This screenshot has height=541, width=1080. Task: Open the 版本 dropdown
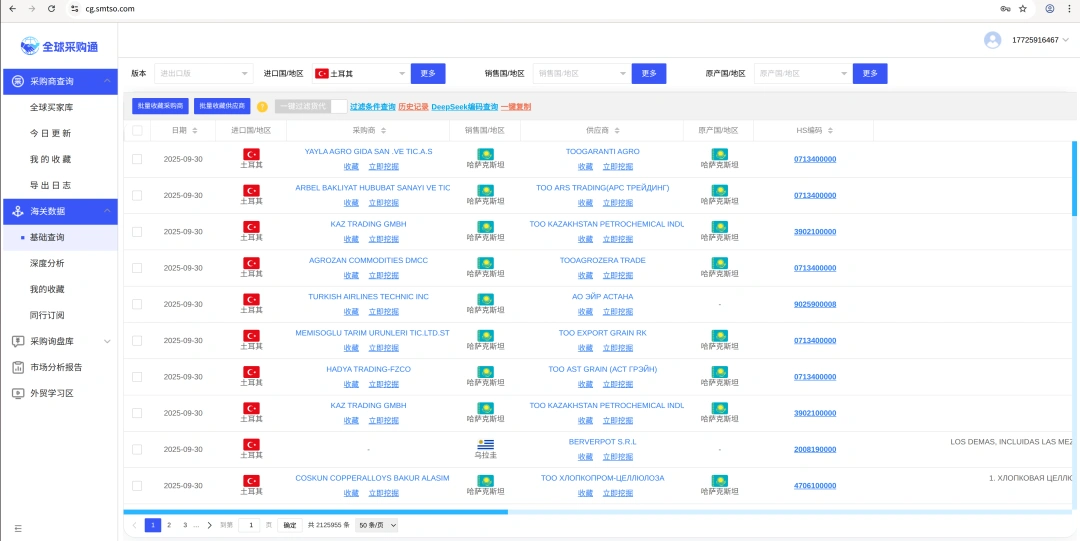click(204, 74)
